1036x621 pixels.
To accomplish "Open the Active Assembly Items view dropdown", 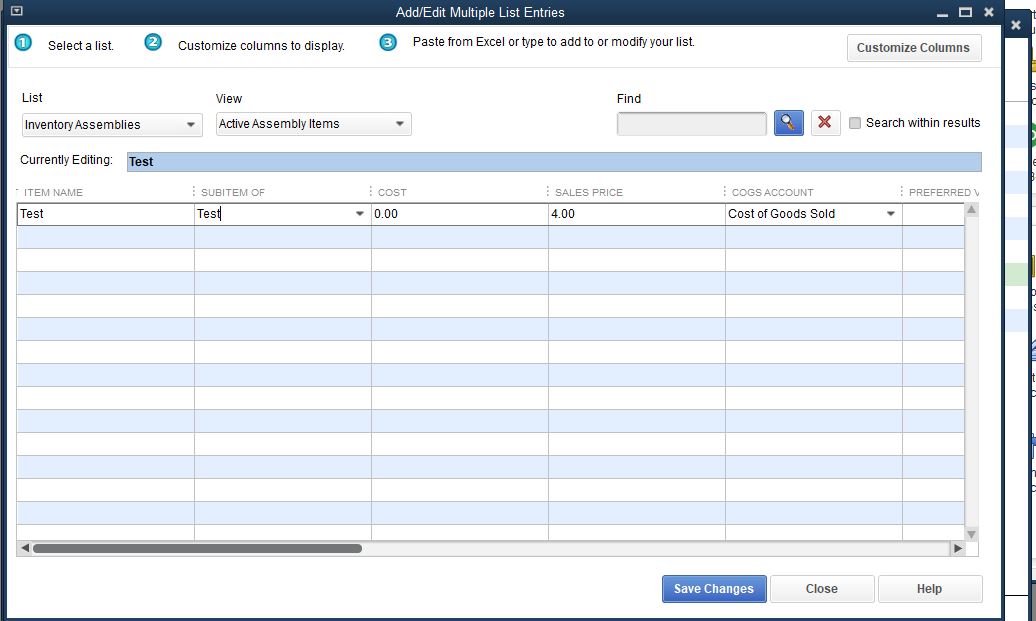I will click(x=400, y=124).
